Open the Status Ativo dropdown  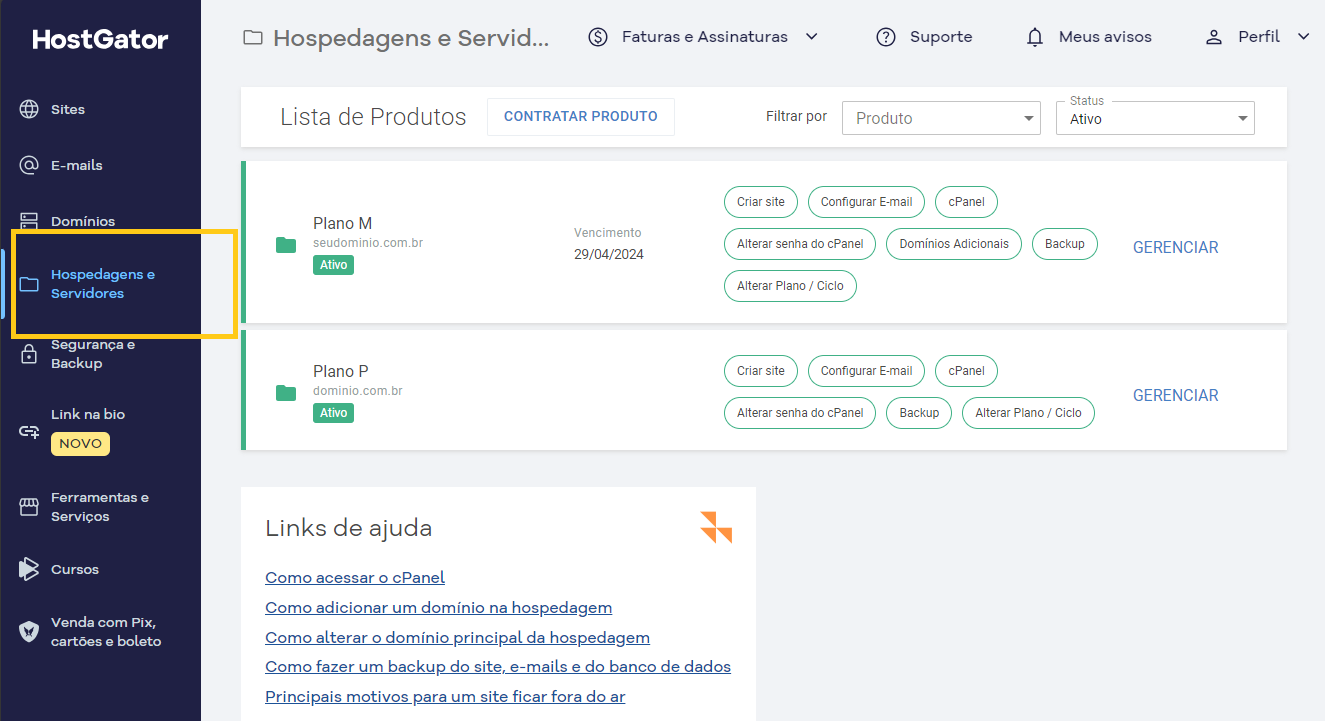[1155, 118]
